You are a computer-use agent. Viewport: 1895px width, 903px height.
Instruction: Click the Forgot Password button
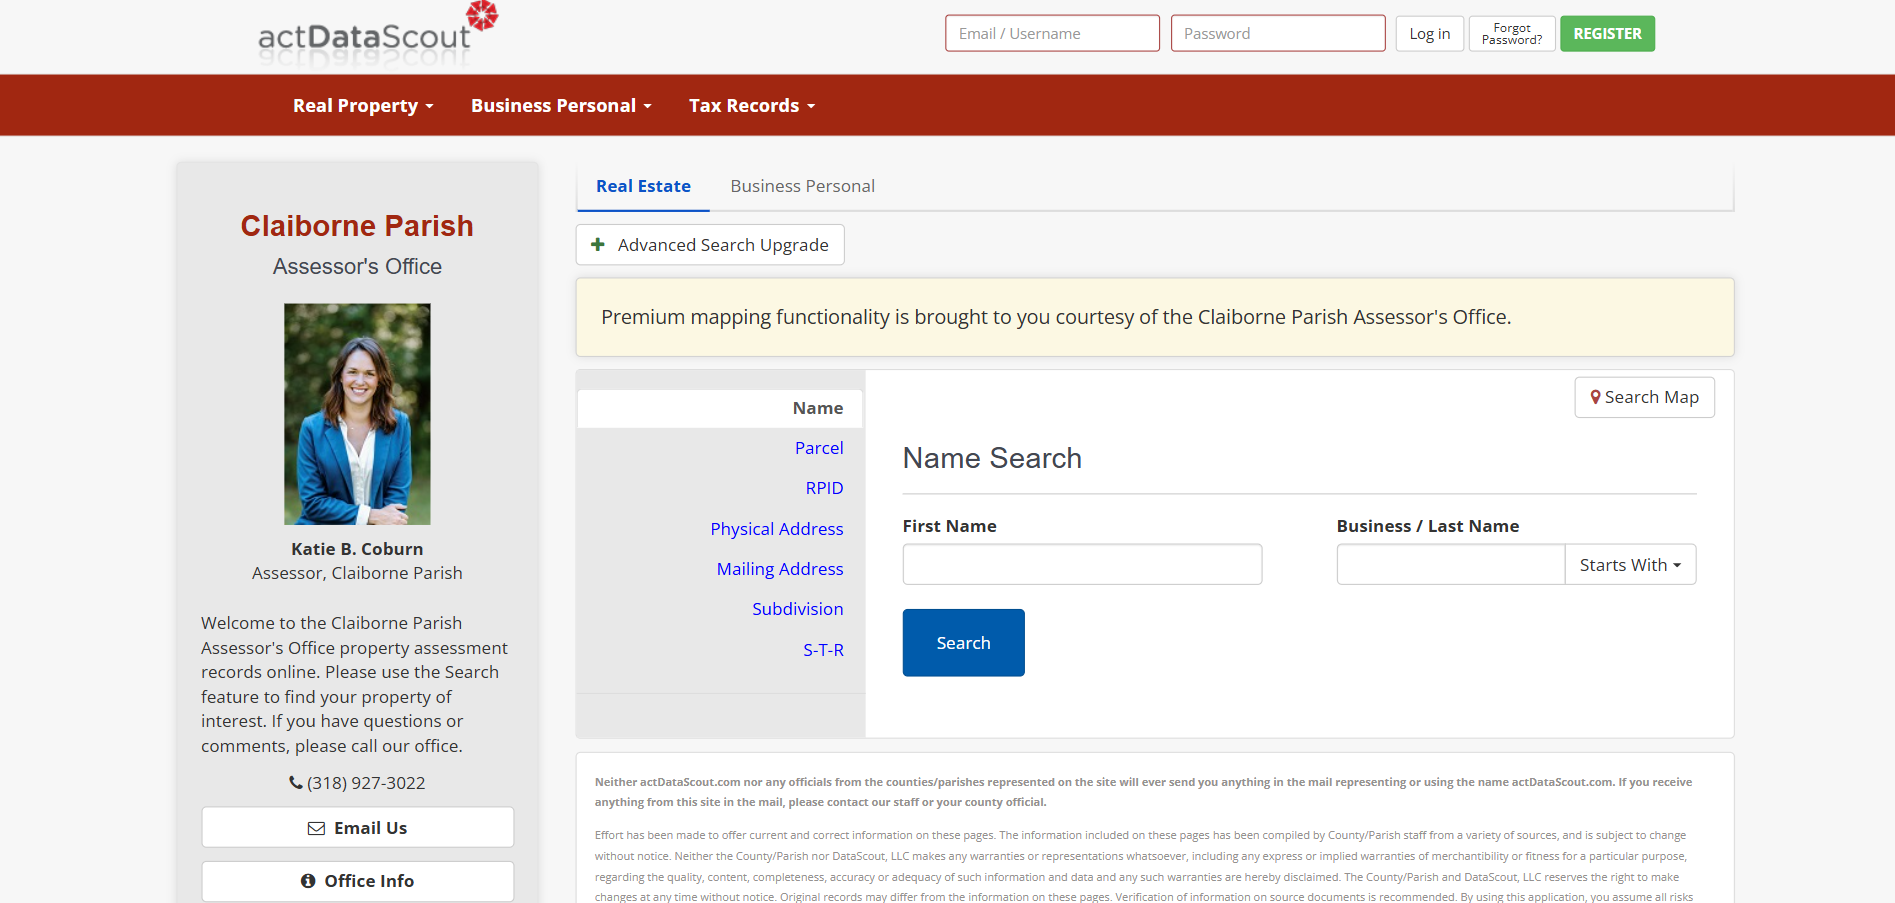click(1511, 34)
